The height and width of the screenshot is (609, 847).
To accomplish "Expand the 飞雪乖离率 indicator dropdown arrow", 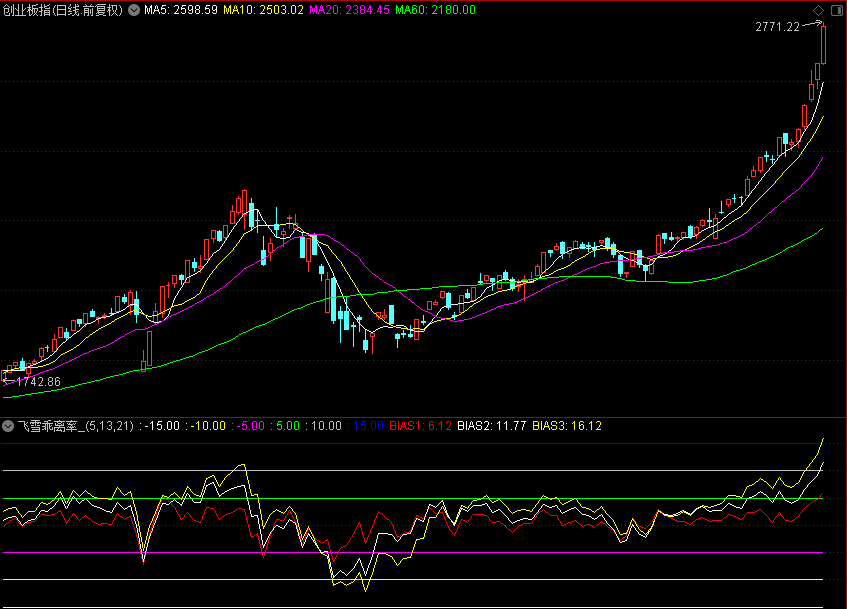I will click(x=8, y=426).
